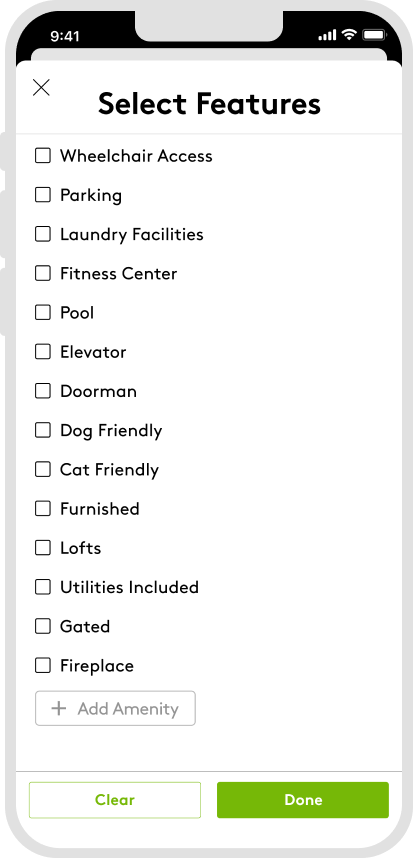
Task: Check the Wheelchair Access checkbox
Action: (43, 155)
